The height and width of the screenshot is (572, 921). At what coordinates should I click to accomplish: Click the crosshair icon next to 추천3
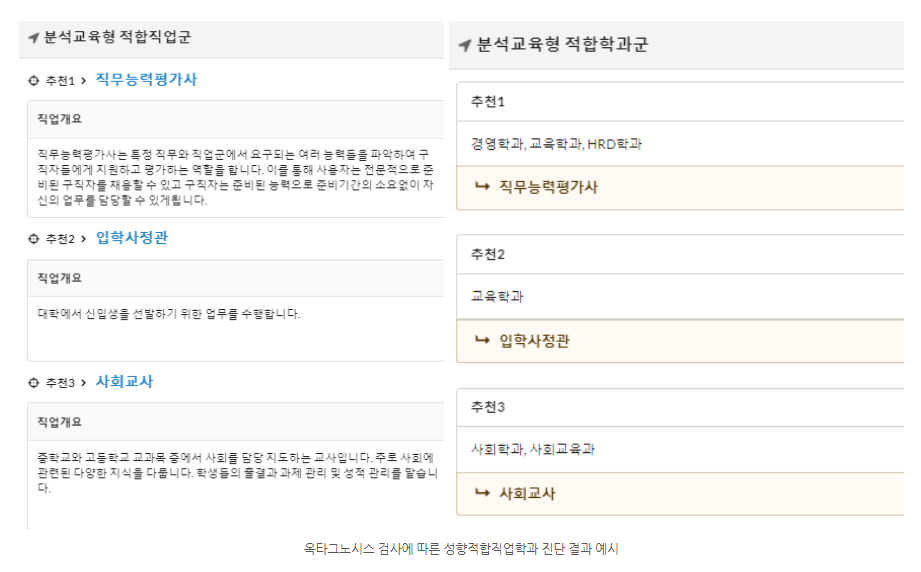coord(33,383)
